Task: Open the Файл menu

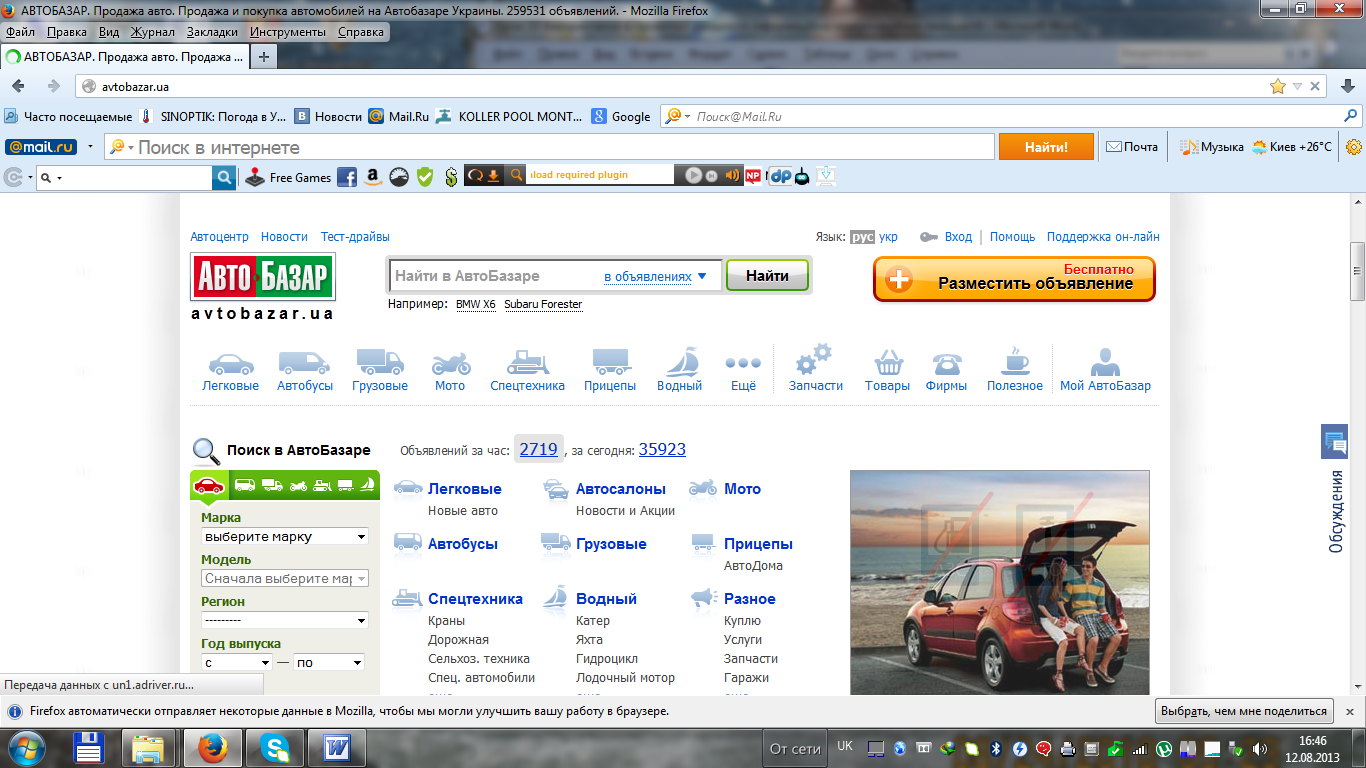Action: tap(20, 32)
